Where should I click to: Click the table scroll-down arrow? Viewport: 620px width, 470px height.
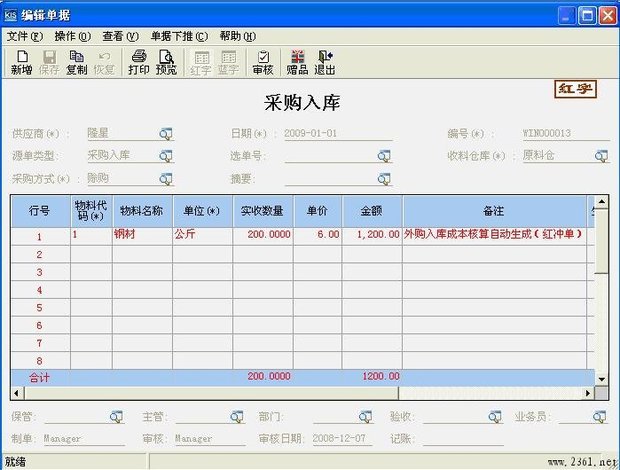601,379
